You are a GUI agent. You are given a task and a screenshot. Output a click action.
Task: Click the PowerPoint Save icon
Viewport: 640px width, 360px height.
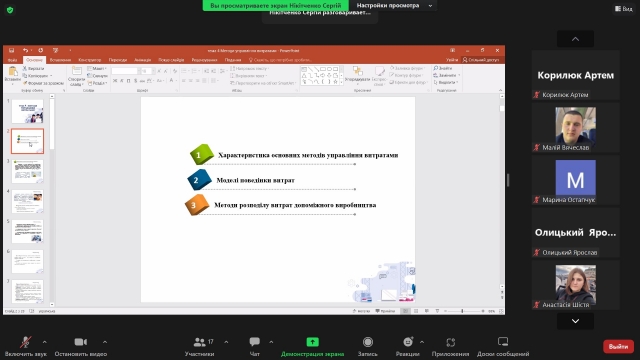pos(11,51)
